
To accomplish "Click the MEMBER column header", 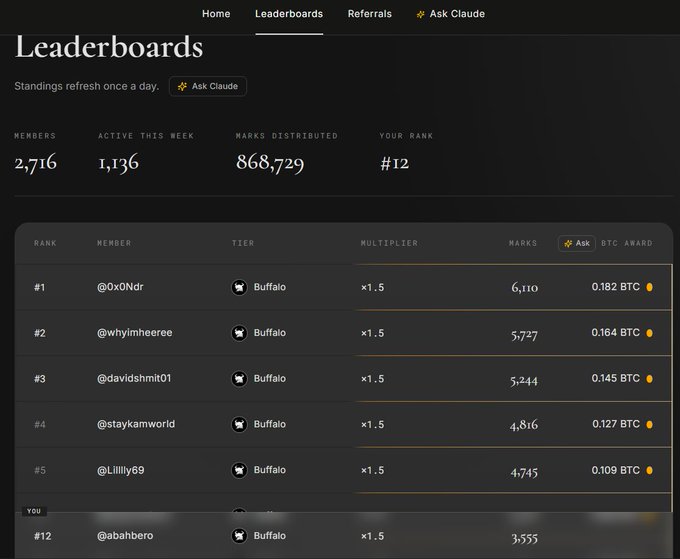I will click(114, 243).
